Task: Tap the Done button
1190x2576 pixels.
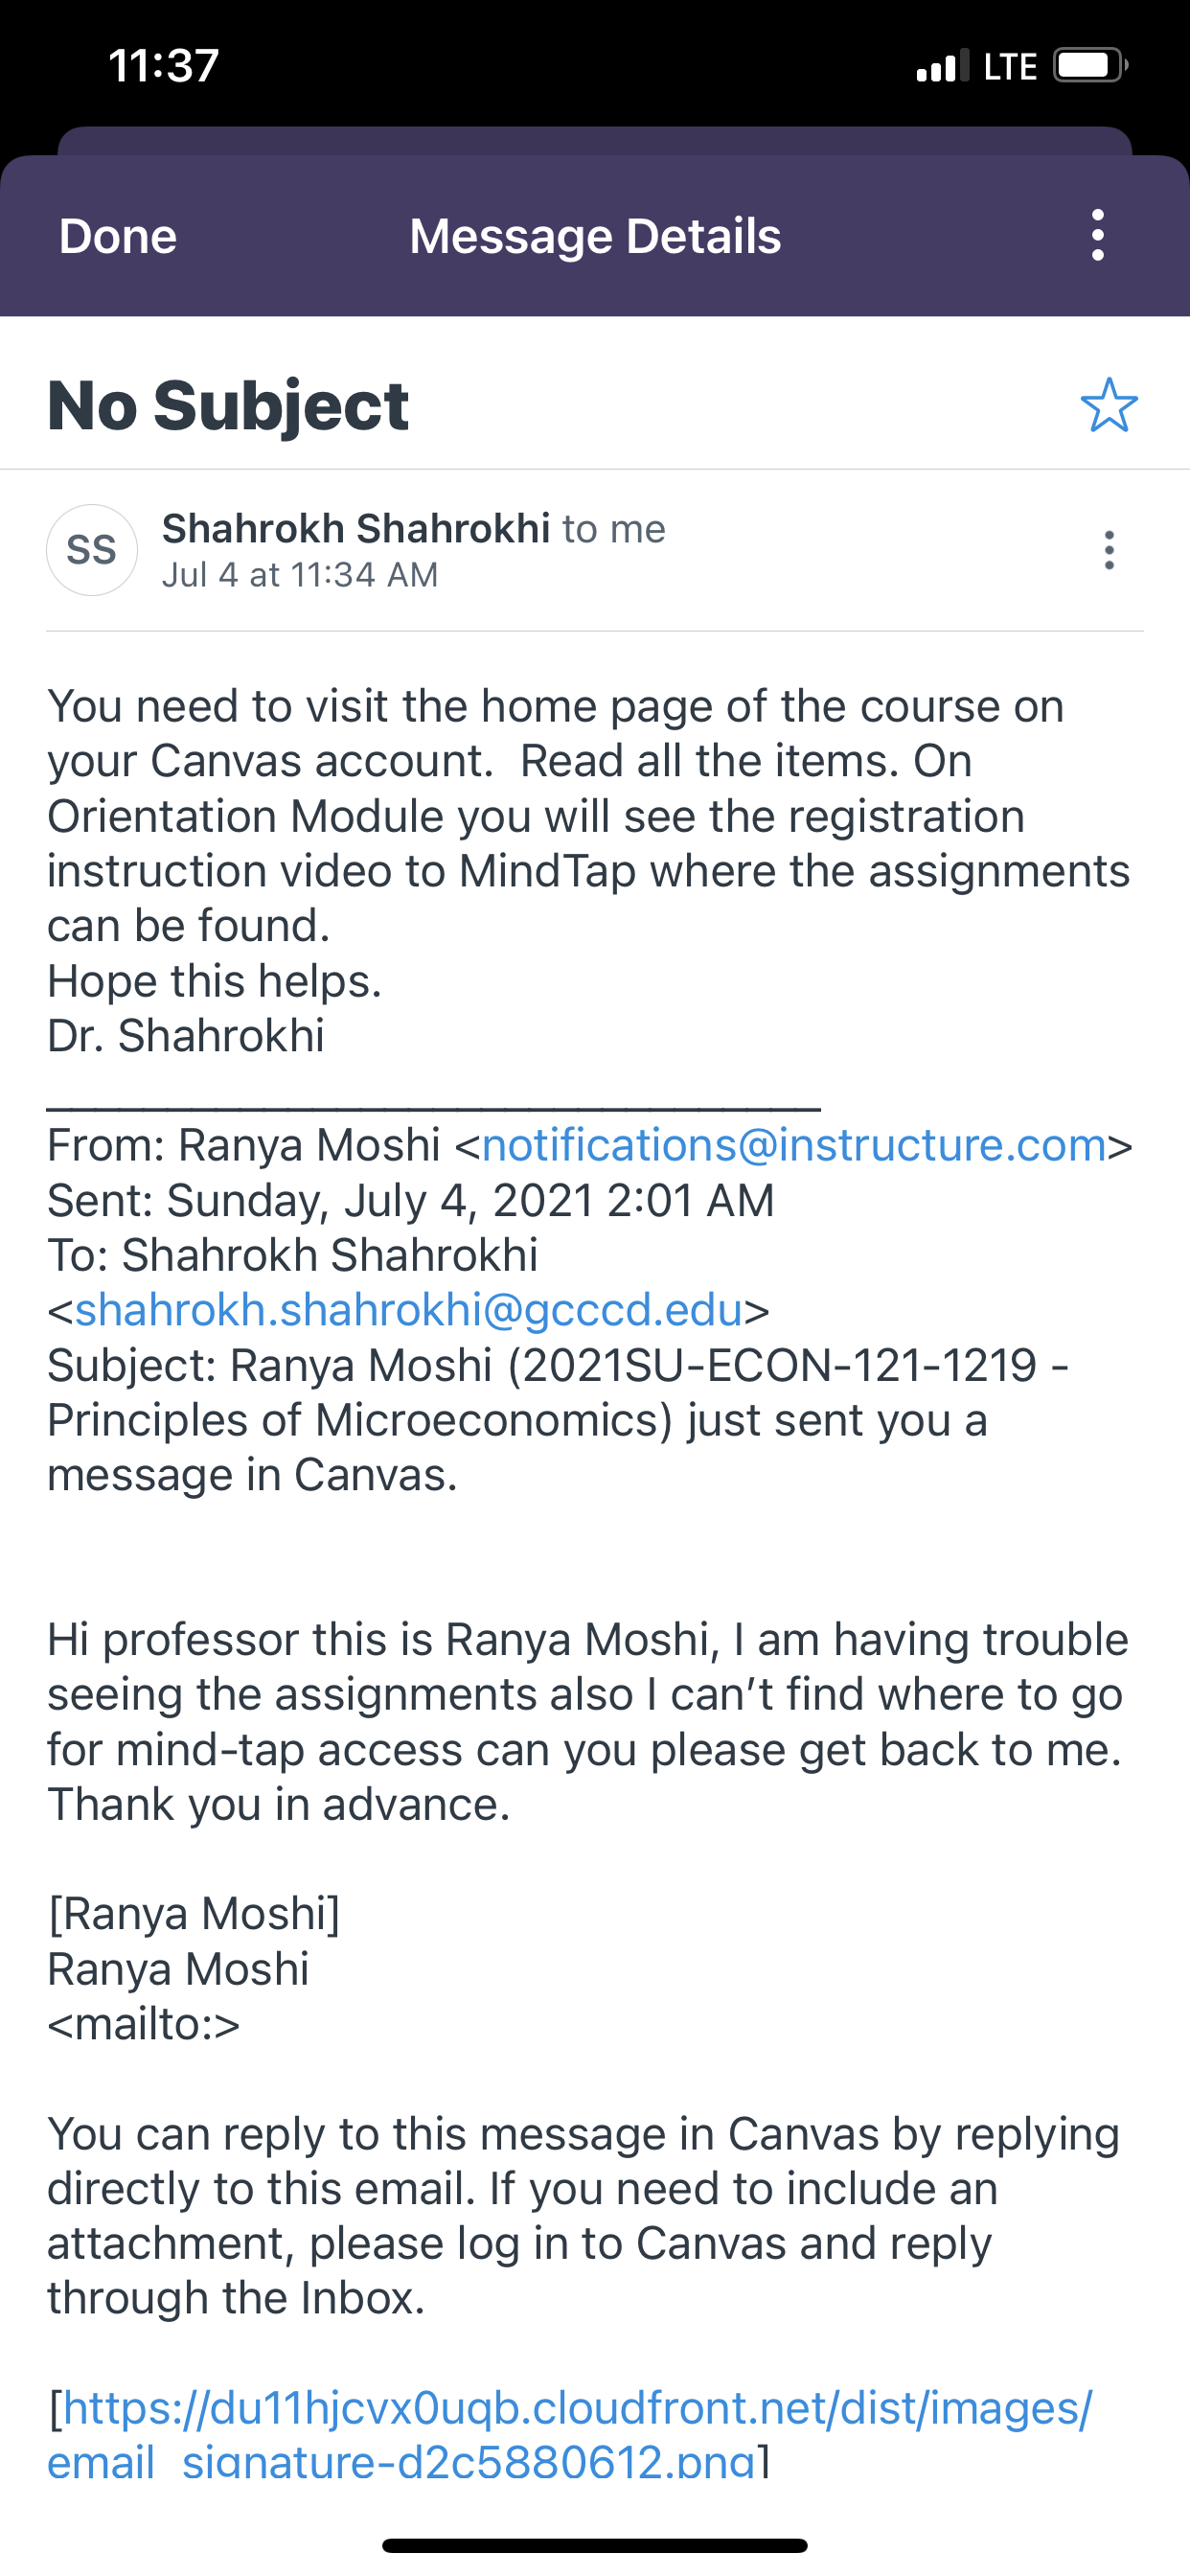Action: coord(118,237)
